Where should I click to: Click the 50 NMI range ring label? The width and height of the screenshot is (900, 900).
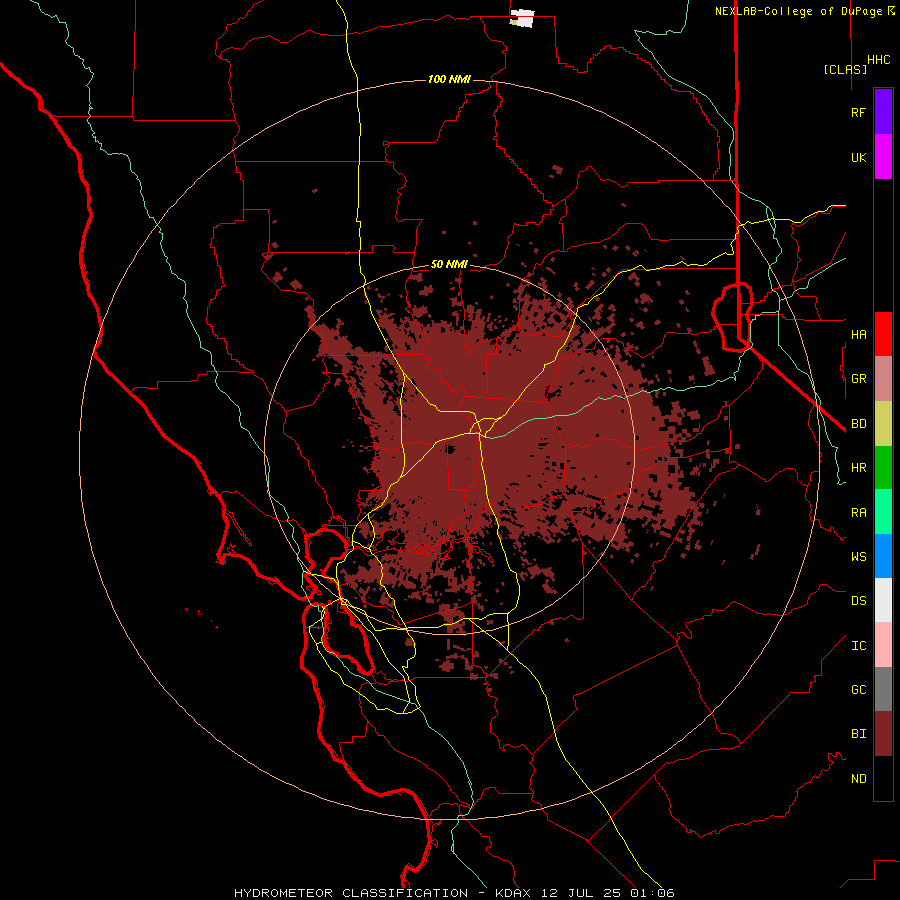point(449,264)
